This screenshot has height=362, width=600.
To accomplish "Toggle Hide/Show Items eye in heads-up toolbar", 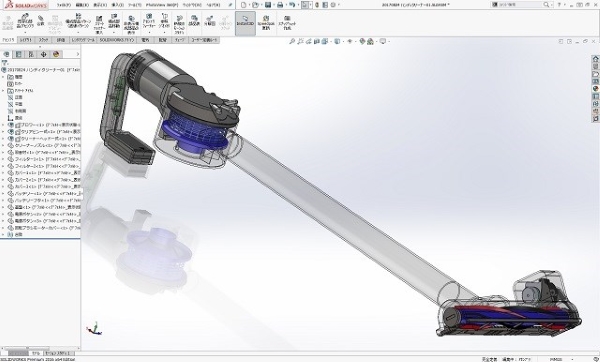I will point(349,41).
